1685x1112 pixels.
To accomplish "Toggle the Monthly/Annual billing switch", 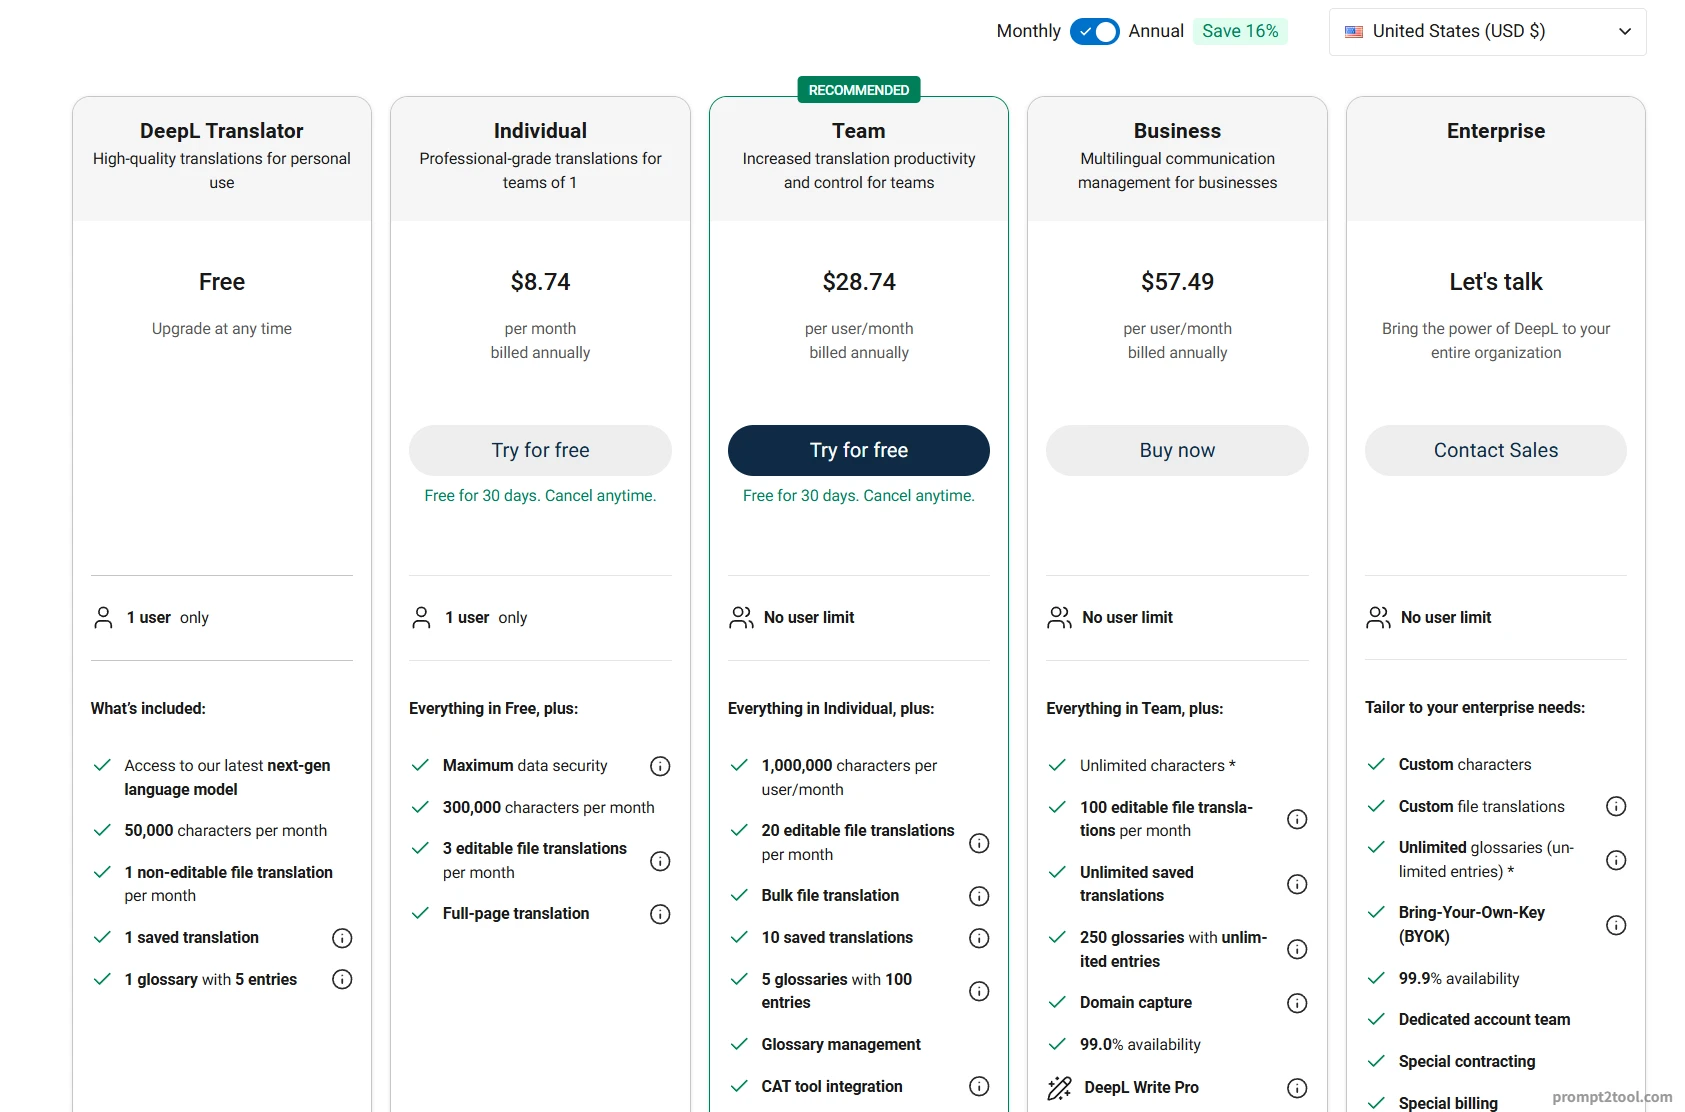I will (1094, 31).
